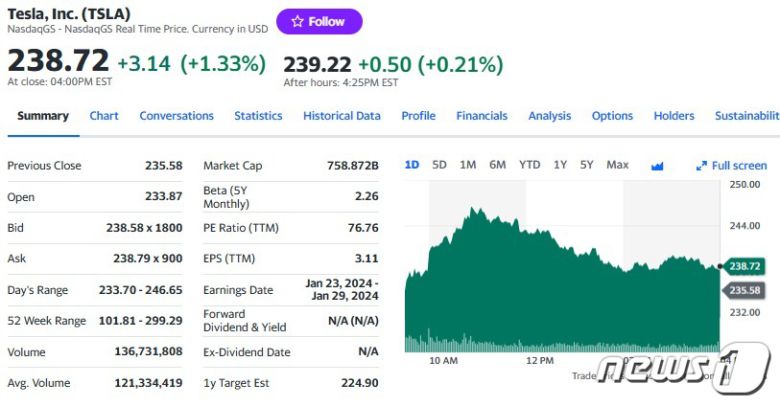Select the Analysis tab
780x406 pixels.
point(549,116)
